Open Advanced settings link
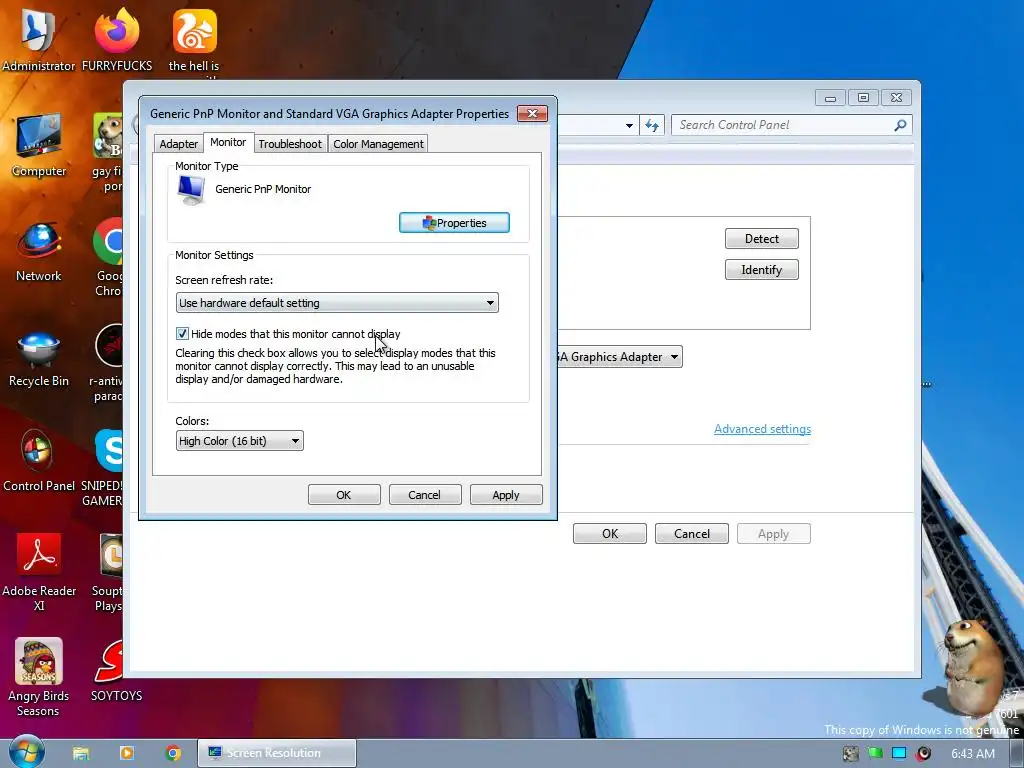This screenshot has width=1024, height=768. pos(762,429)
